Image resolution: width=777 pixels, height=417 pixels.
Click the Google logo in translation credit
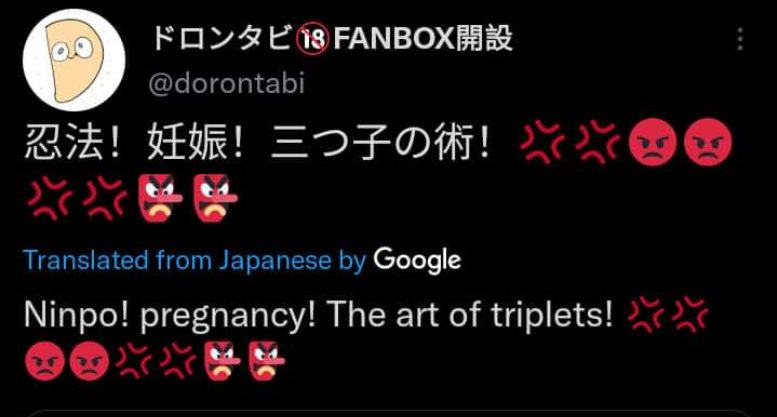pos(417,261)
